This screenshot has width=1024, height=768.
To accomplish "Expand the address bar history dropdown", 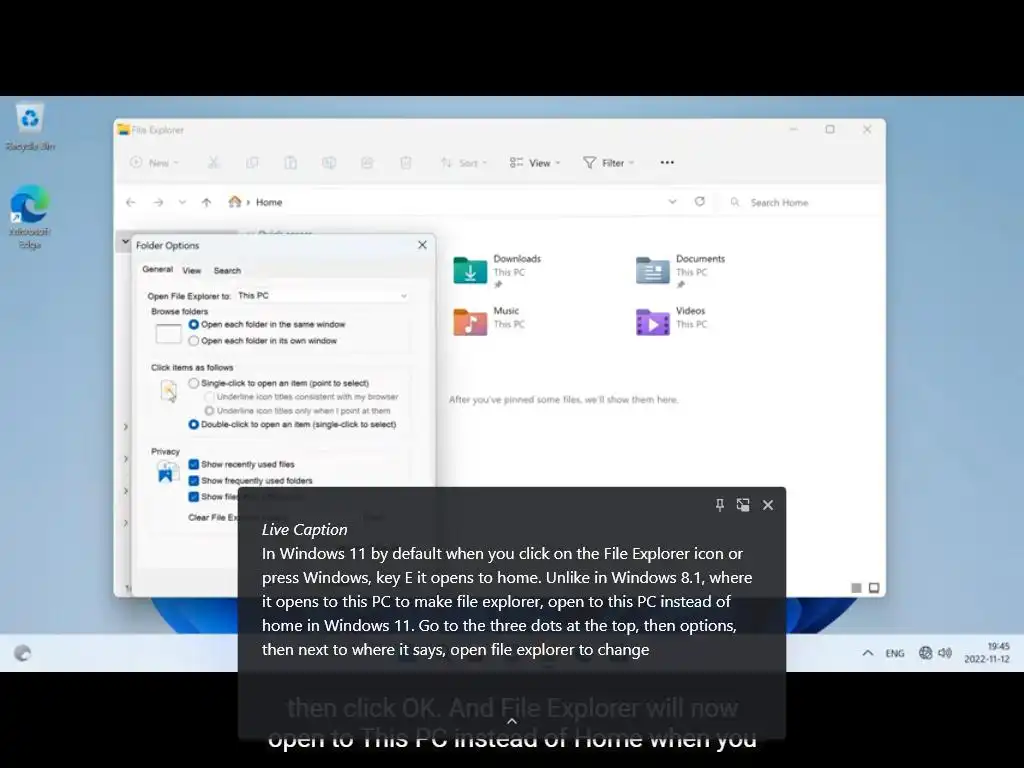I will pos(672,202).
